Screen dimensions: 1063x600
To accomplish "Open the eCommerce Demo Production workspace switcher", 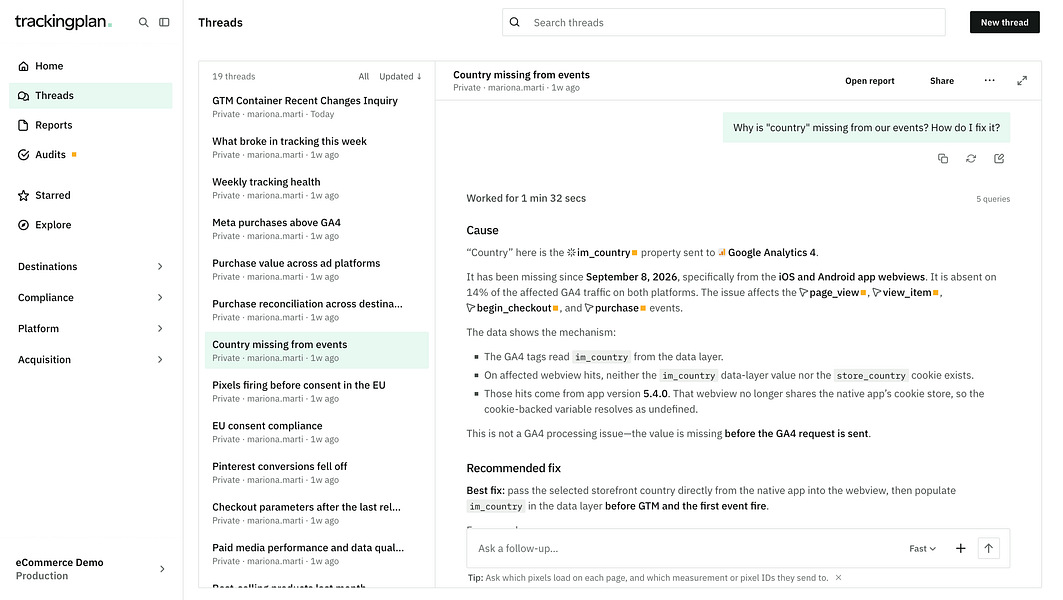I will click(91, 569).
